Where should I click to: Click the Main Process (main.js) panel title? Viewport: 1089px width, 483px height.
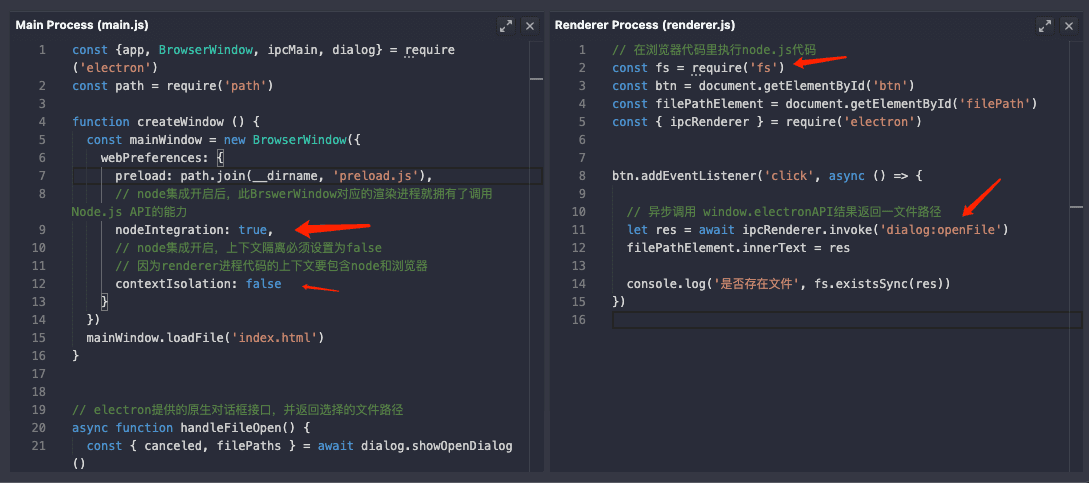[82, 25]
